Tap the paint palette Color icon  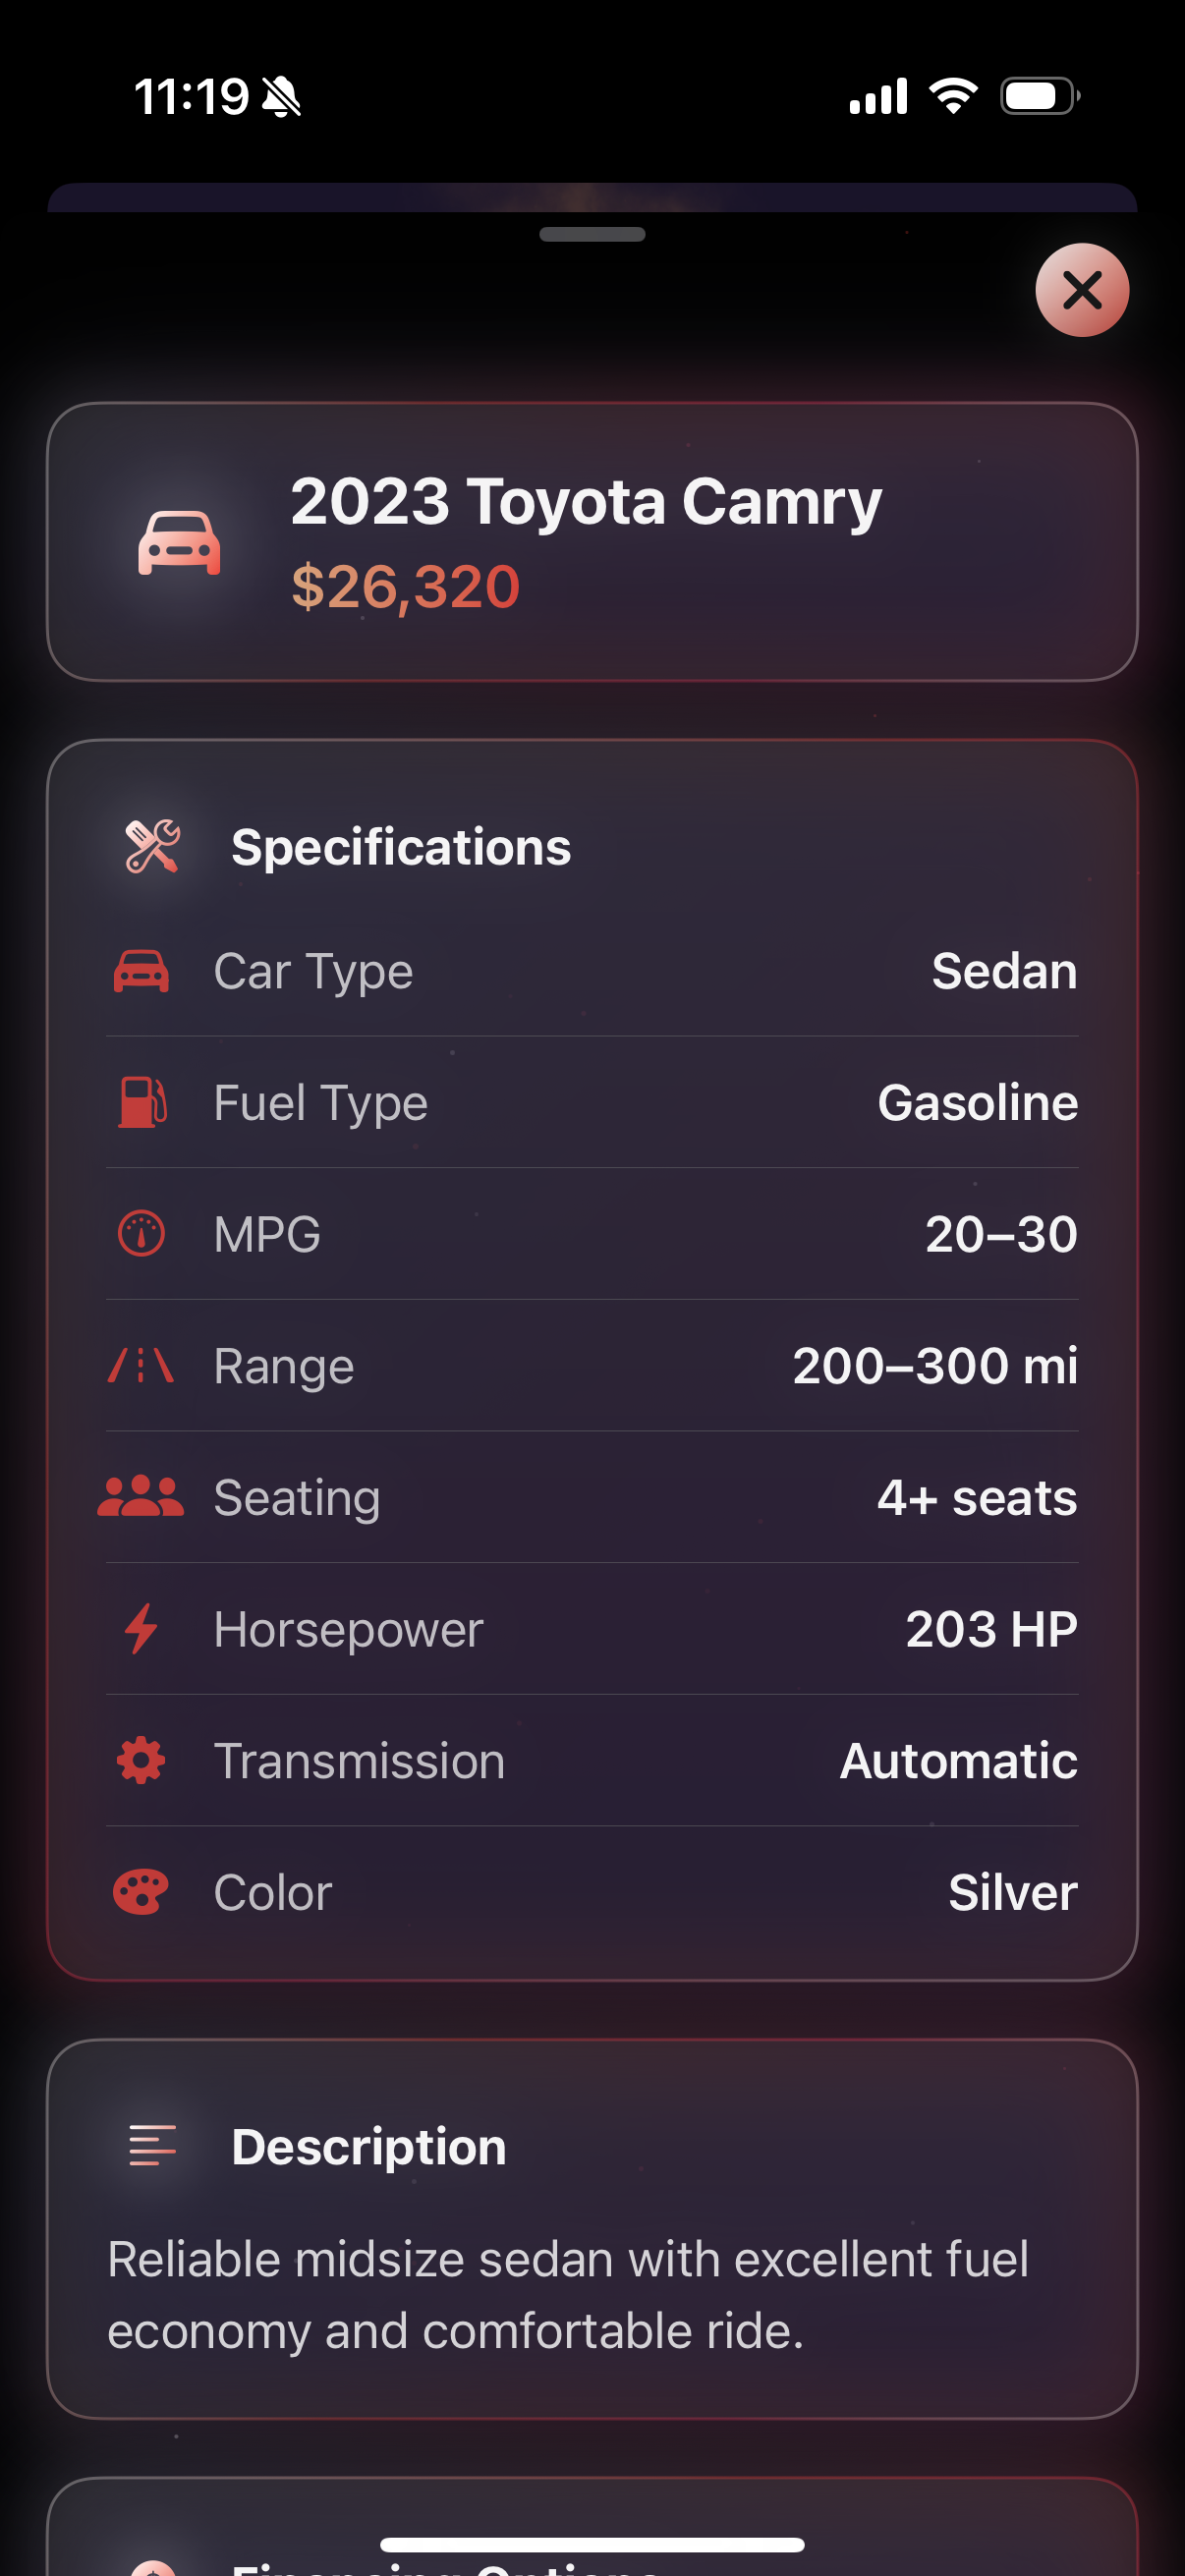[141, 1892]
